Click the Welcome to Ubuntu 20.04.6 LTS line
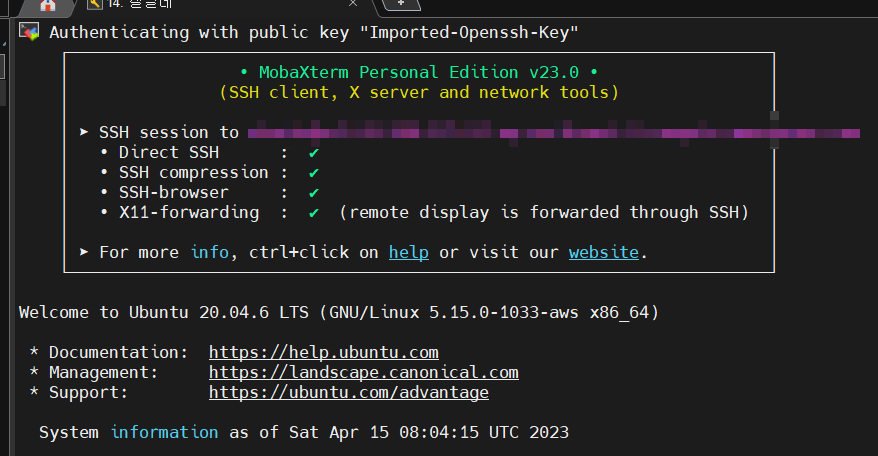878x456 pixels. (x=339, y=313)
